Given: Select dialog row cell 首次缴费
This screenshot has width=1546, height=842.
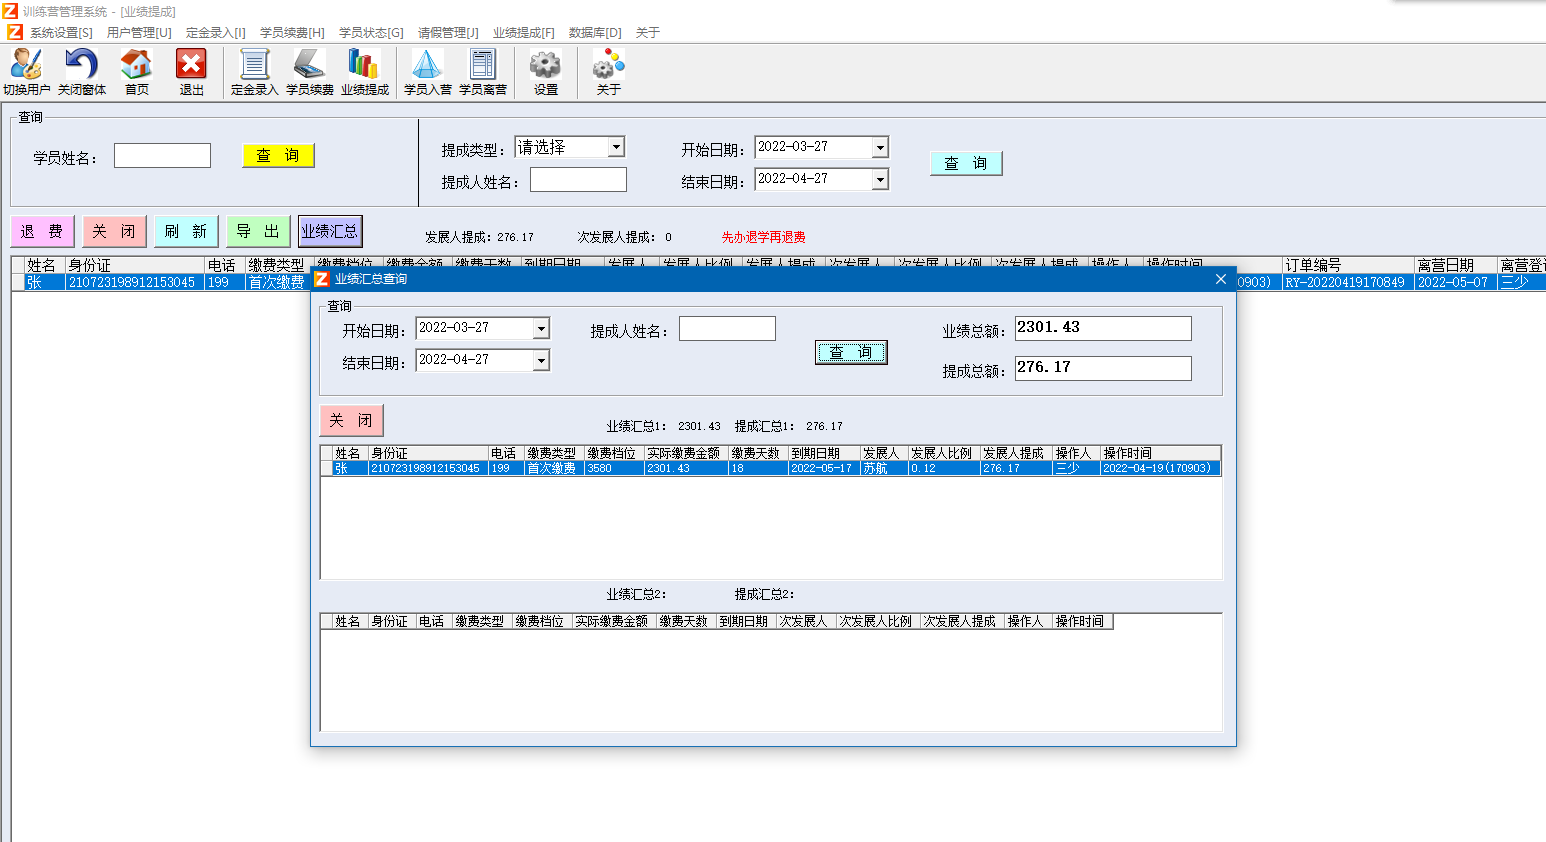Looking at the screenshot, I should coord(554,468).
